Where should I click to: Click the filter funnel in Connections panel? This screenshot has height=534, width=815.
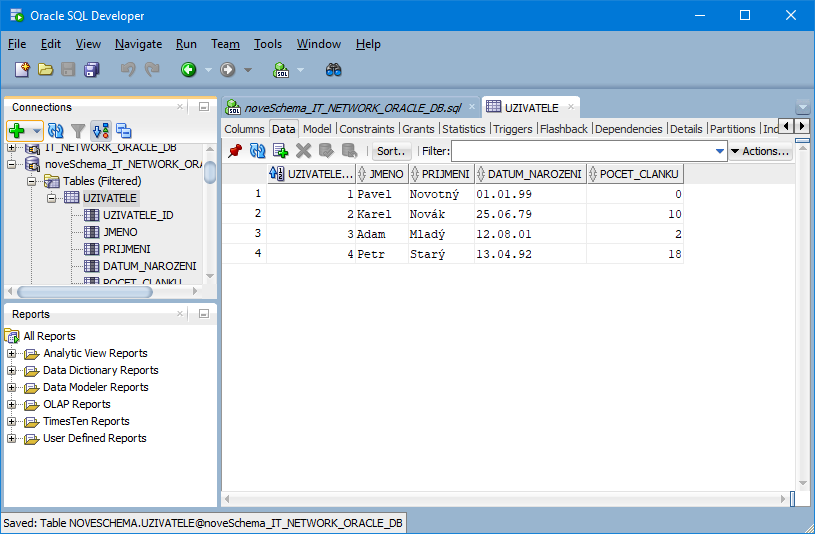78,131
